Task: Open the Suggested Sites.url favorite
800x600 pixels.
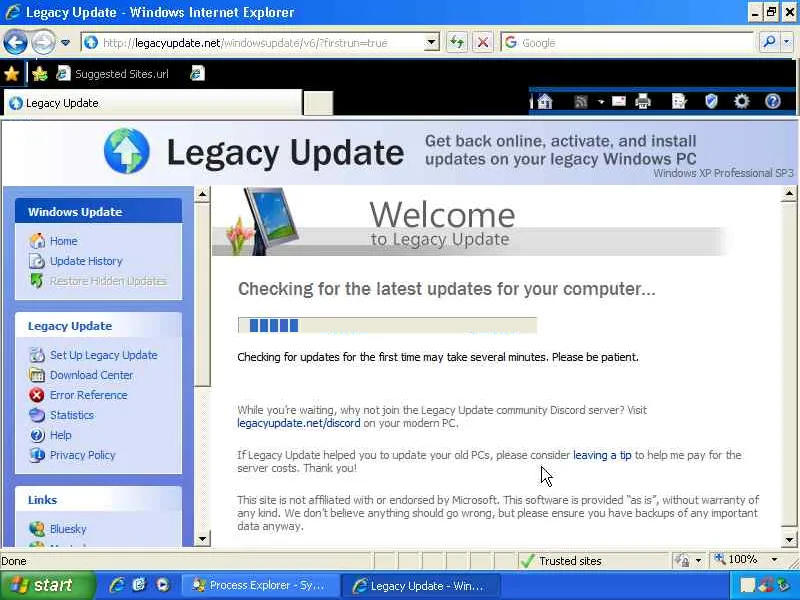Action: [112, 74]
